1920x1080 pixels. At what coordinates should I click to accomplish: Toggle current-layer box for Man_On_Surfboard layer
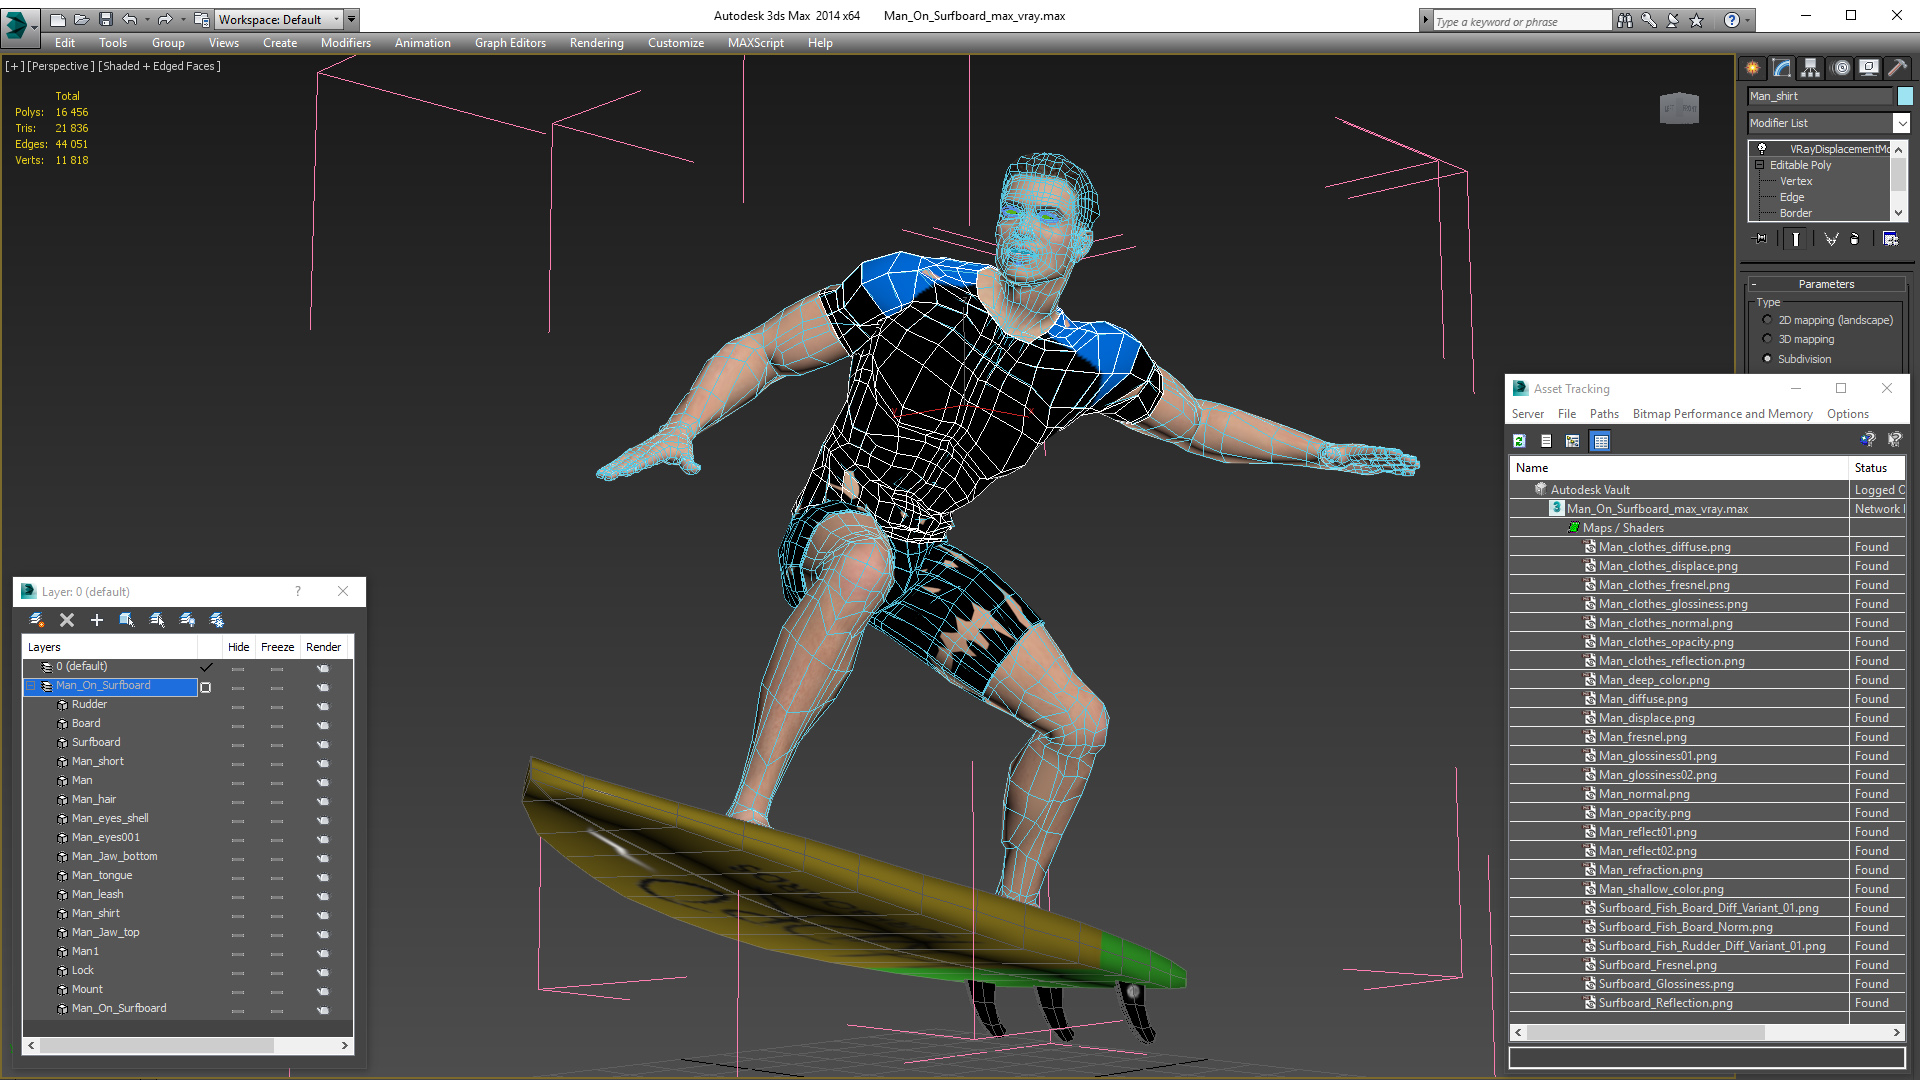(x=206, y=687)
